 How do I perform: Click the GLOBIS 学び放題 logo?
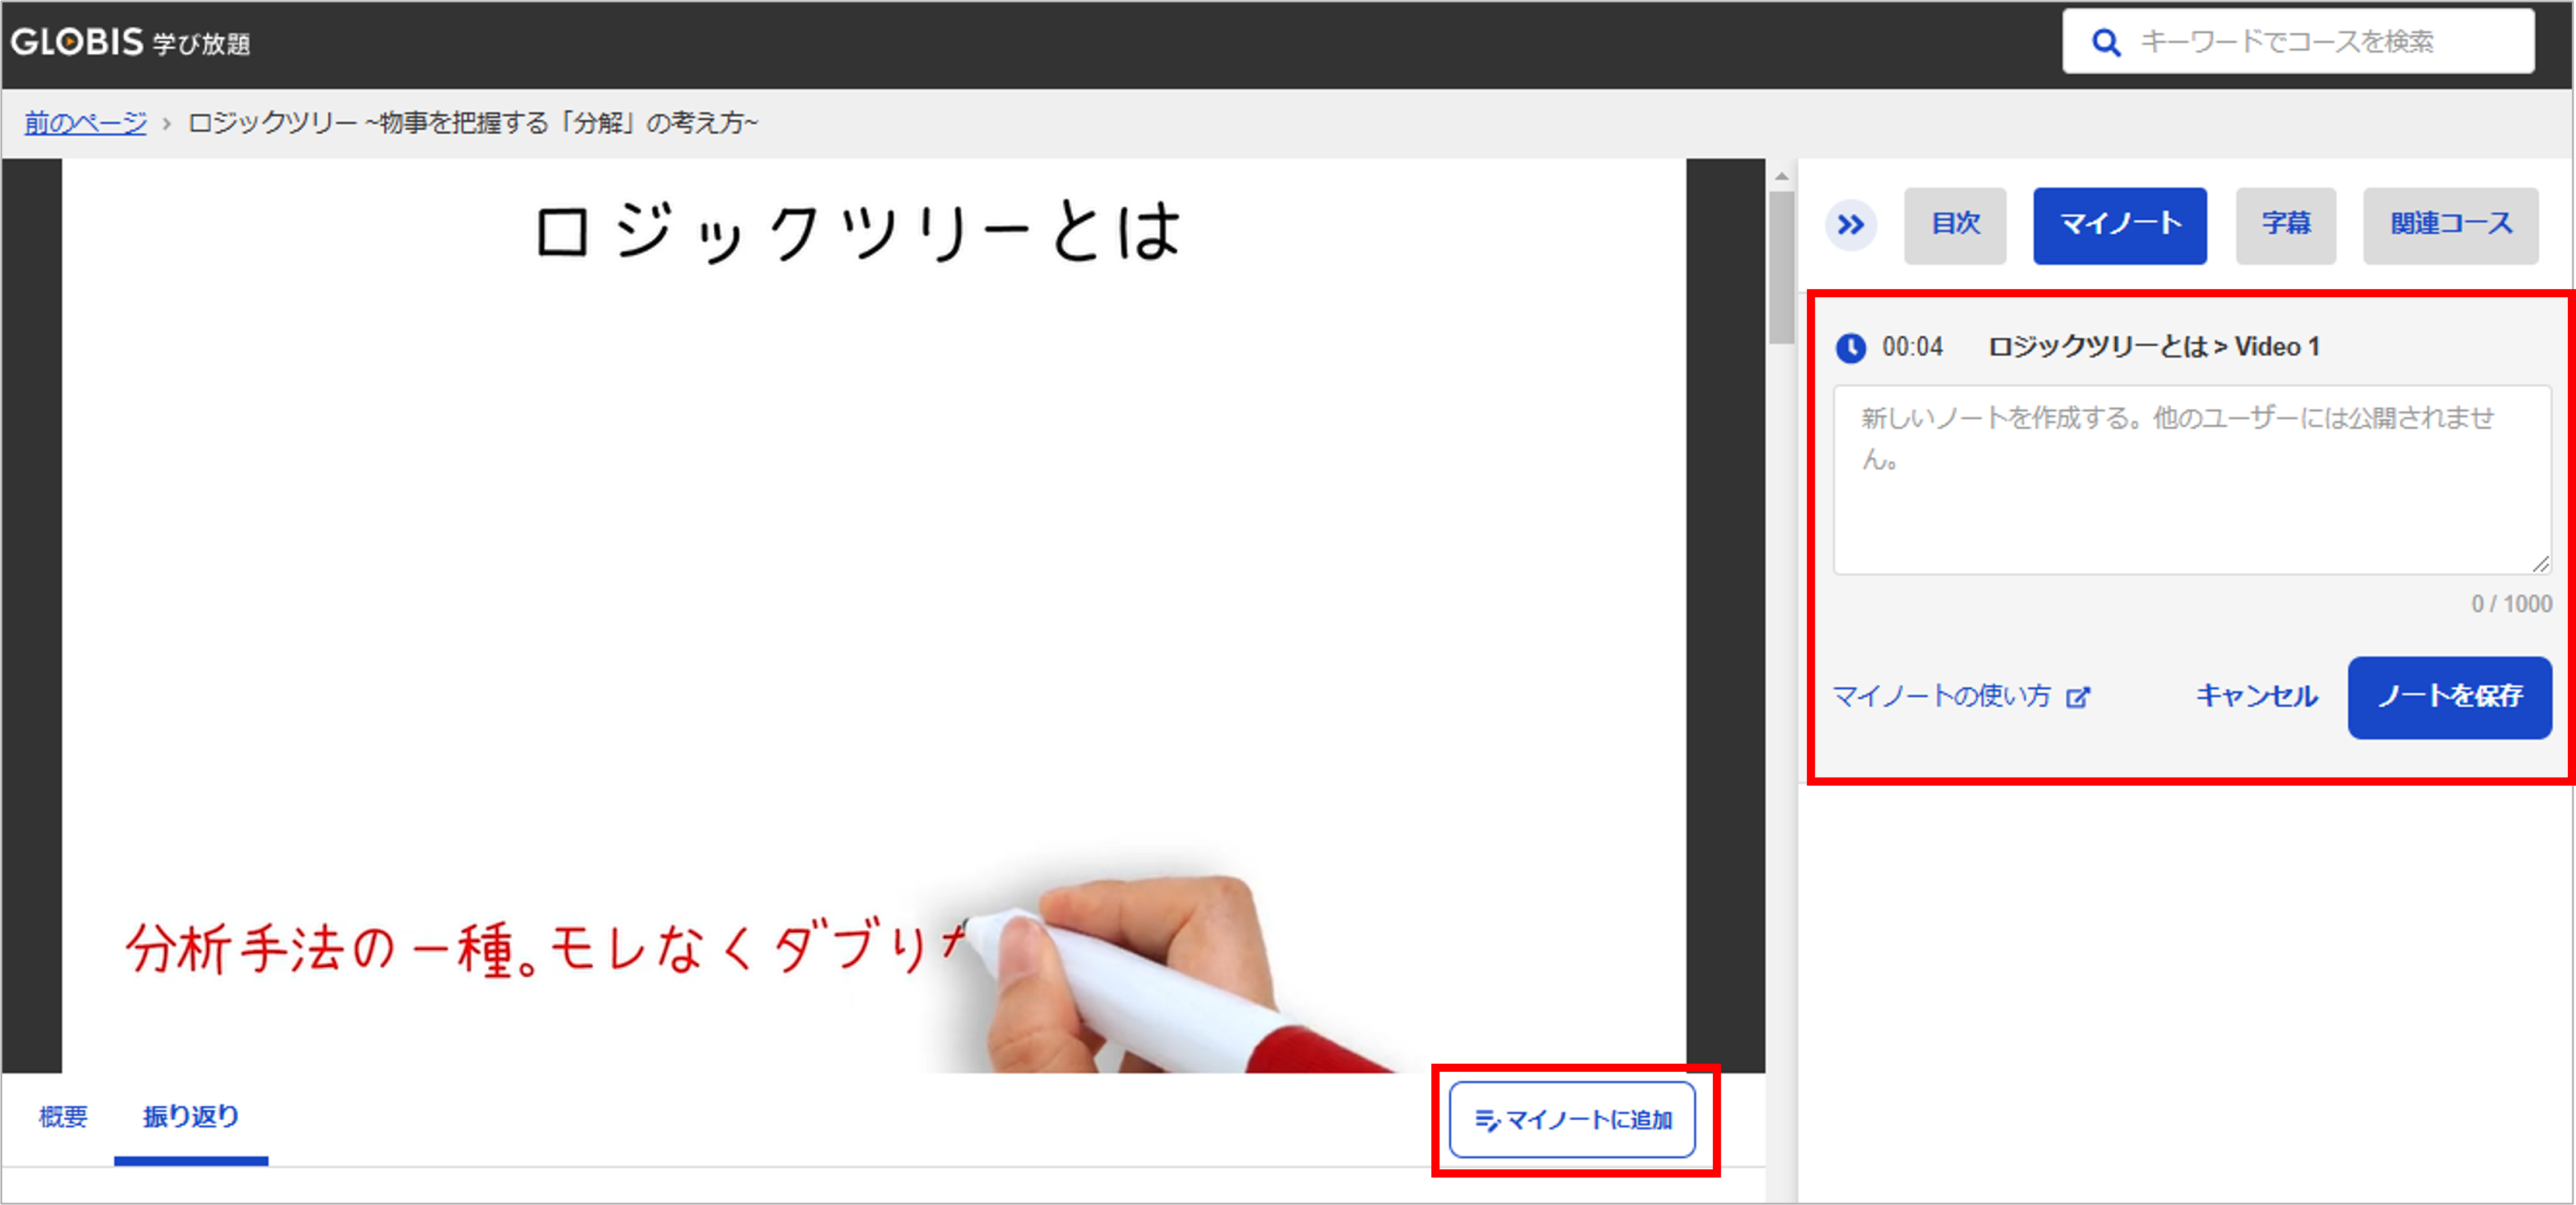(x=130, y=42)
